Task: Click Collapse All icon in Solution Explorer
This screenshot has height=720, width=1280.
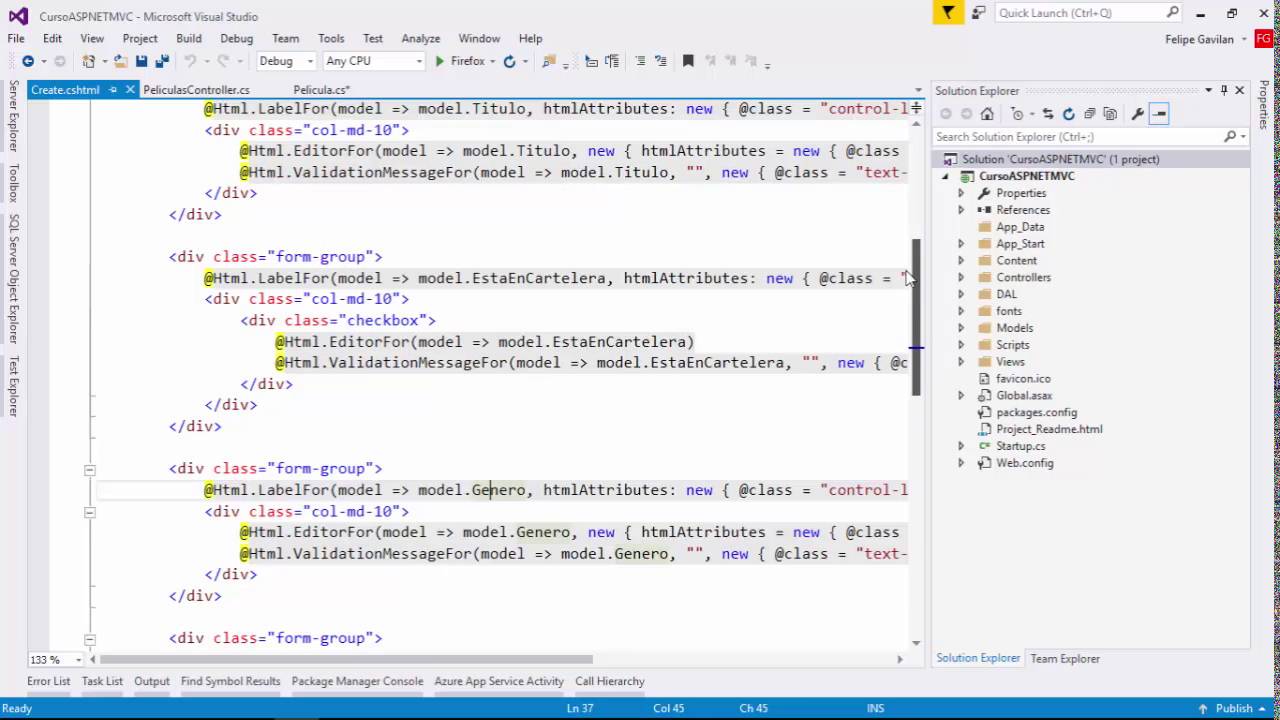Action: [1089, 114]
